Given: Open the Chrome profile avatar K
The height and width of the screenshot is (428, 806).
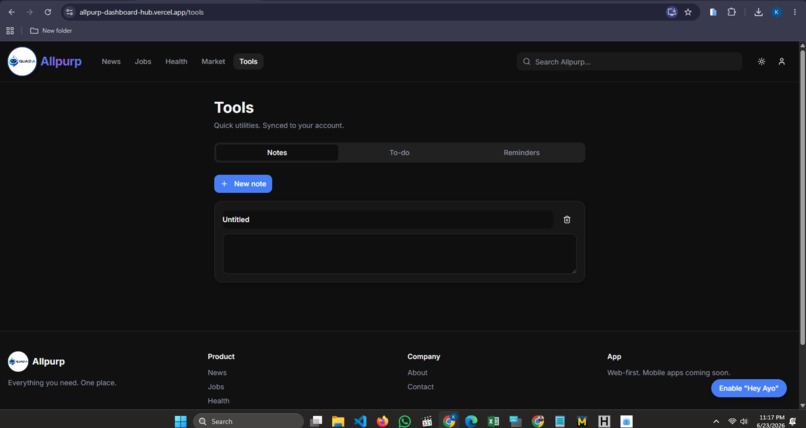Looking at the screenshot, I should (777, 12).
